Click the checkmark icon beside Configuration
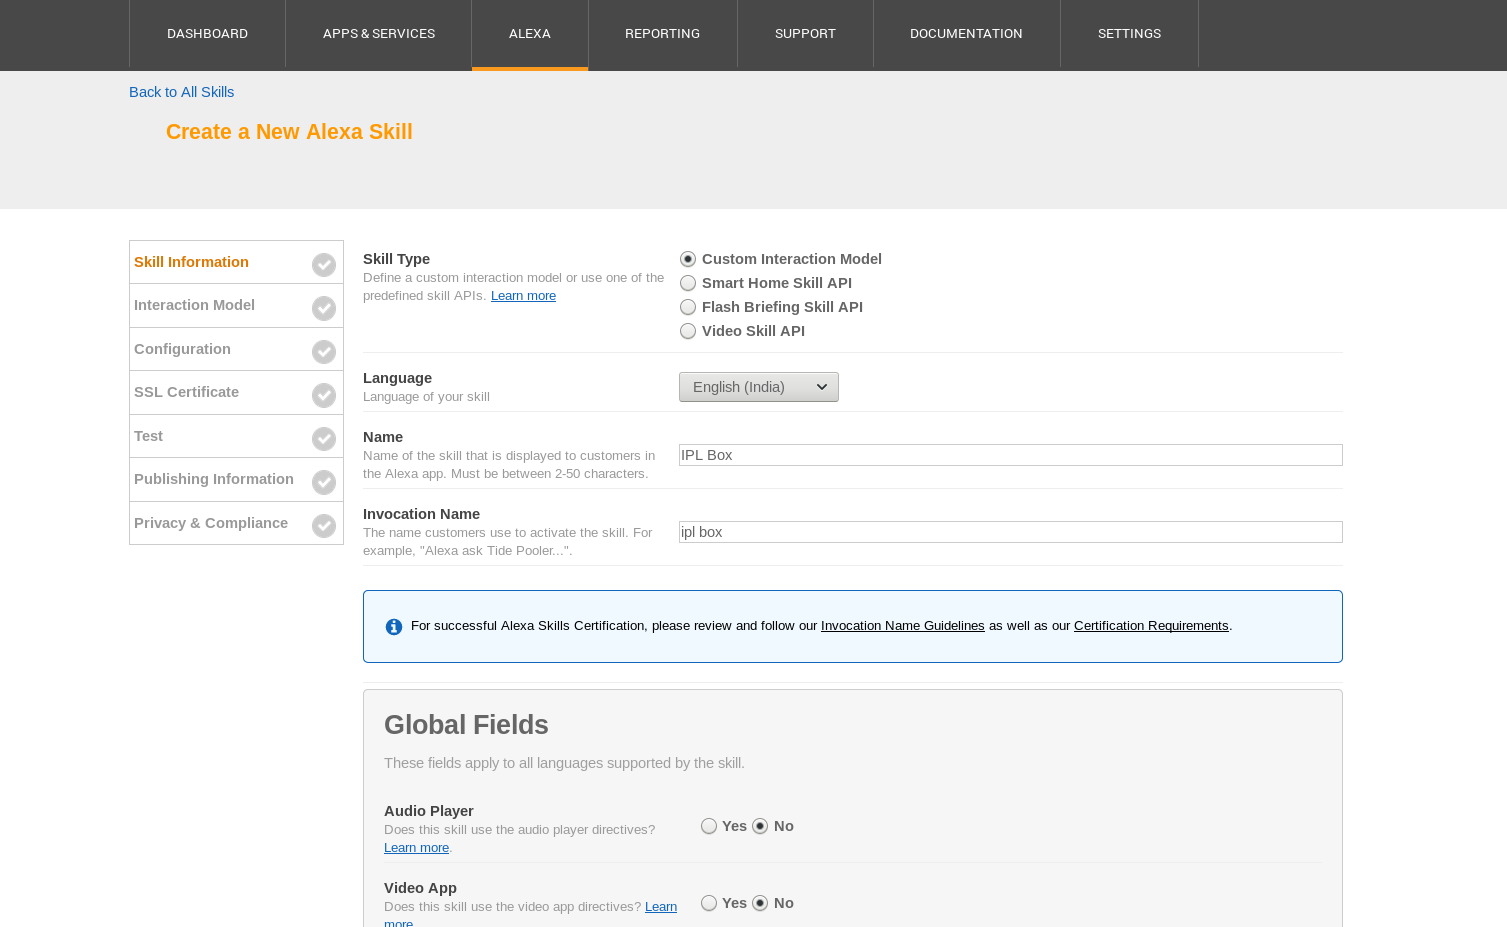 pyautogui.click(x=324, y=352)
